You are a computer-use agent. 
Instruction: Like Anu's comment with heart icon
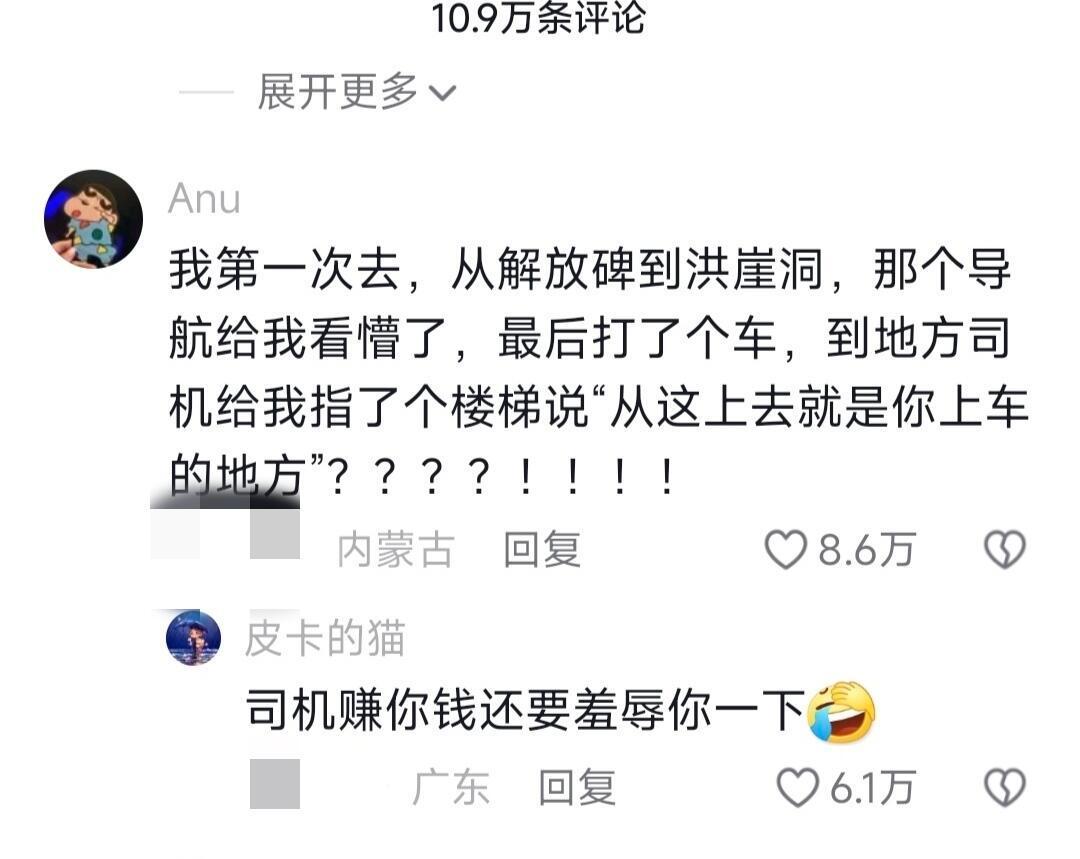tap(785, 550)
